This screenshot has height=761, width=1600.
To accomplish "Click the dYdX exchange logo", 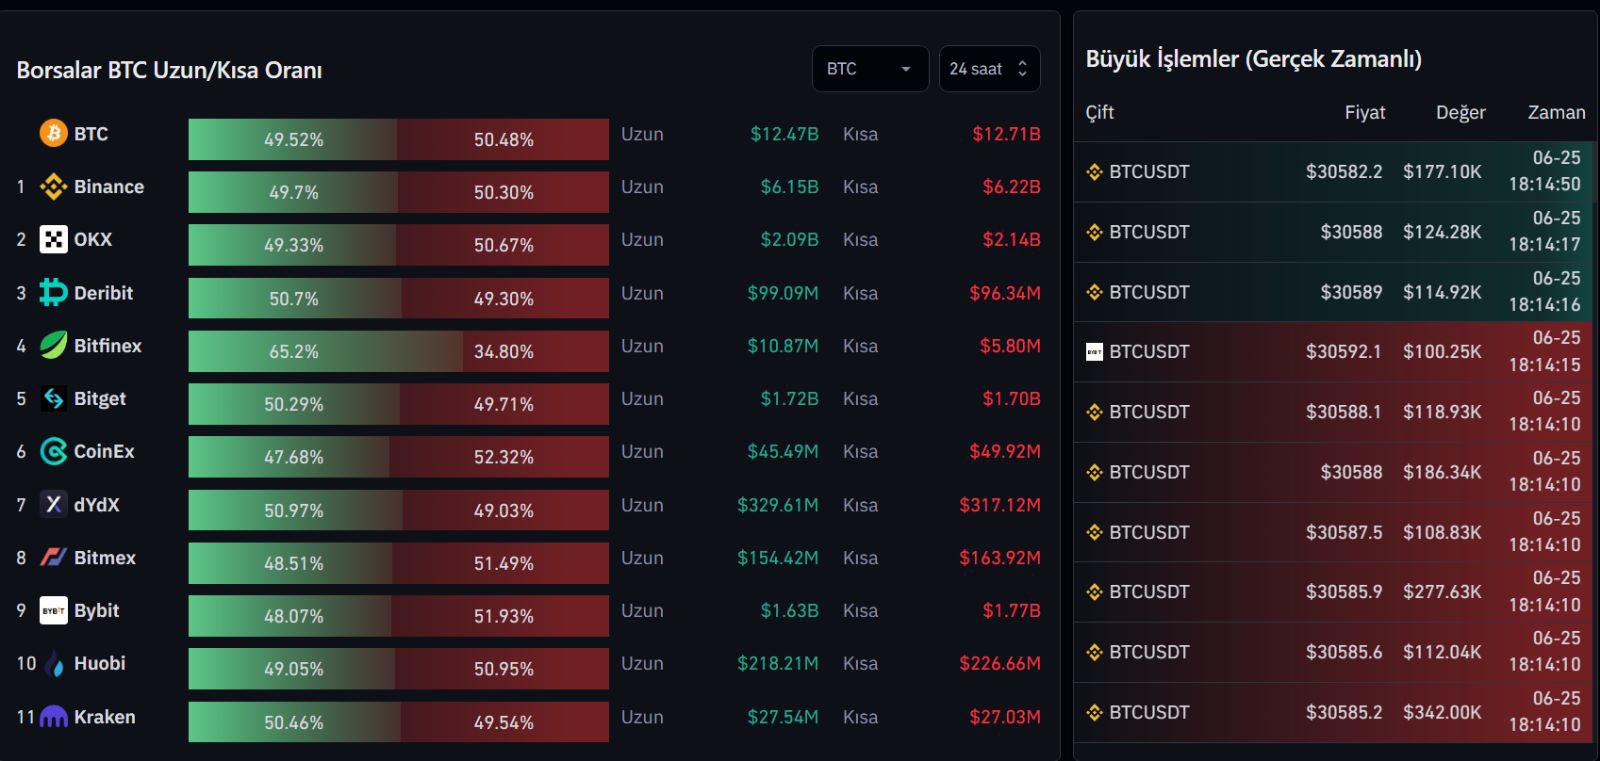I will (53, 504).
